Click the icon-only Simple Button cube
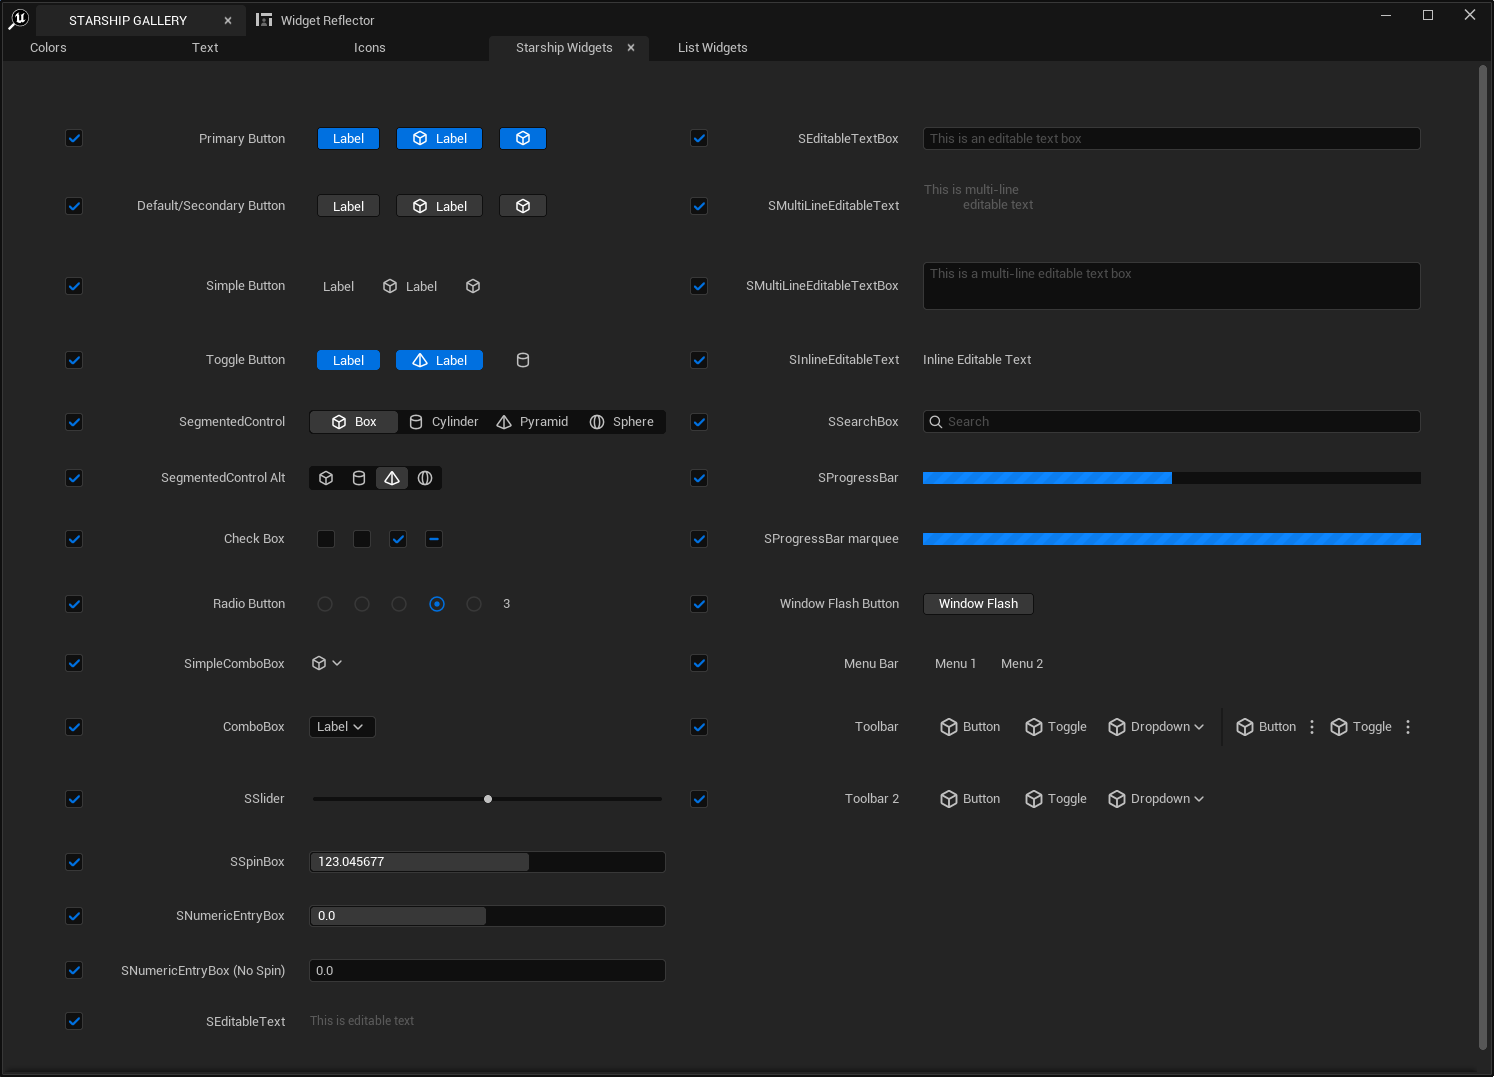 pyautogui.click(x=473, y=286)
